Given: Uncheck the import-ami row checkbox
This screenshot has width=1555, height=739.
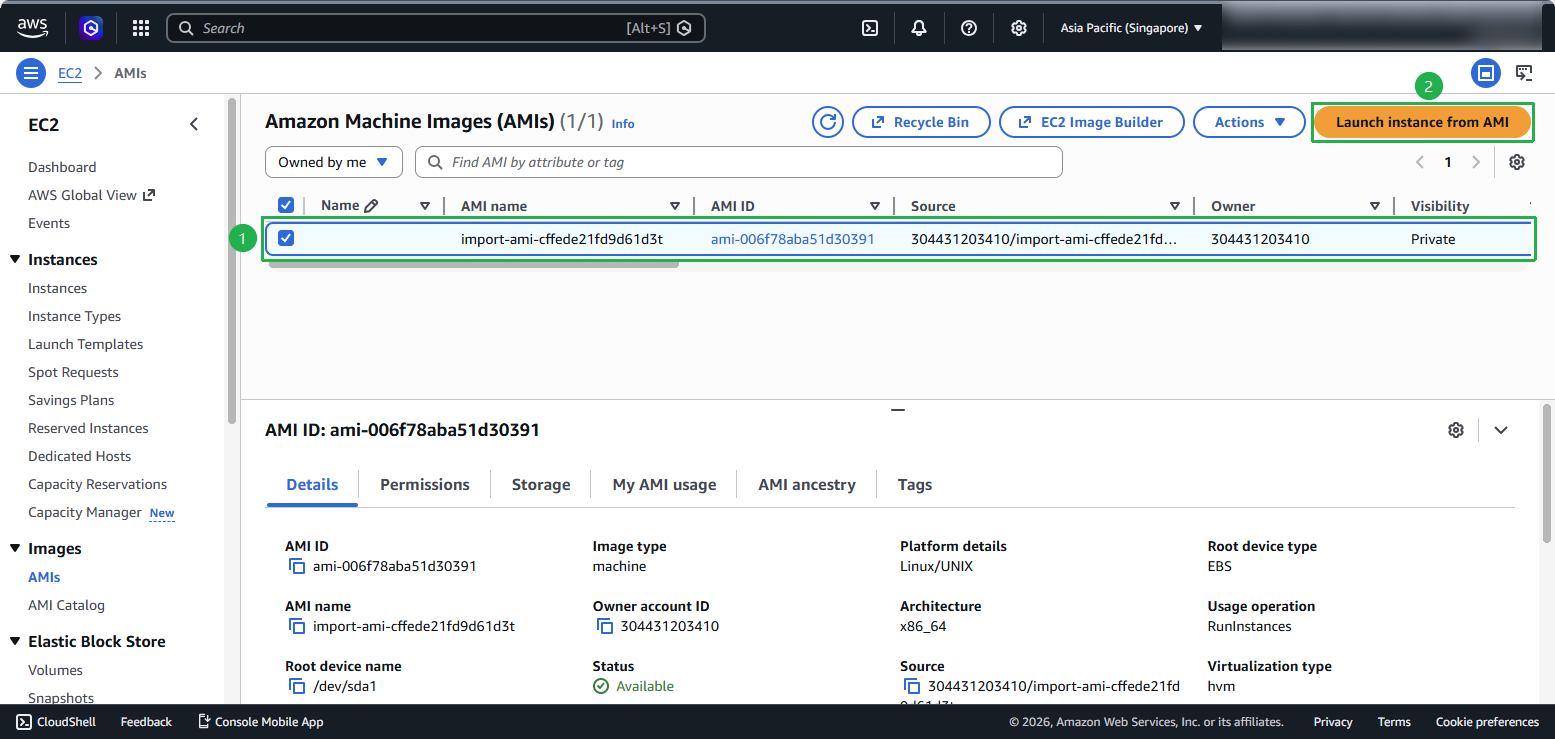Looking at the screenshot, I should pos(286,238).
